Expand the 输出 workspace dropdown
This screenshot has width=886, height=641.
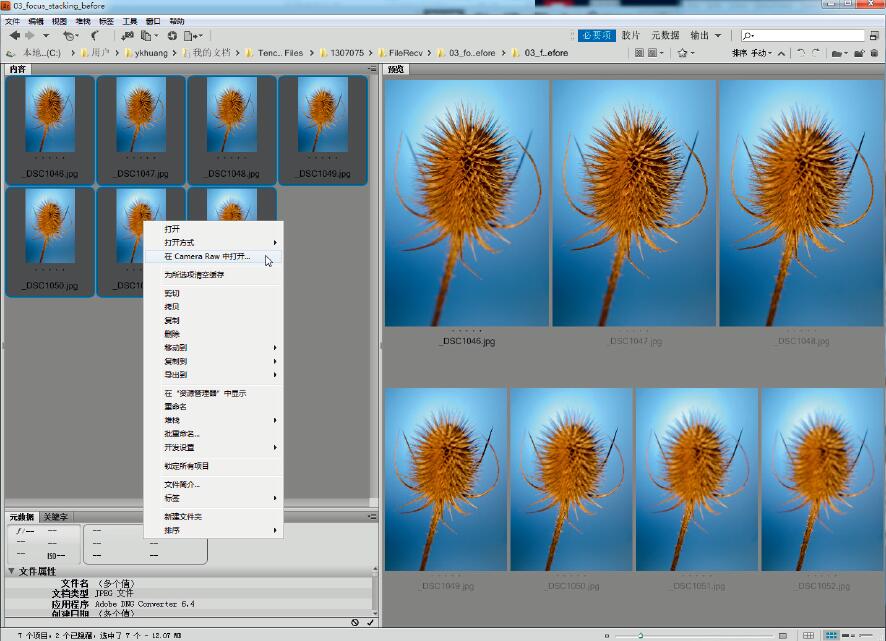click(x=718, y=35)
